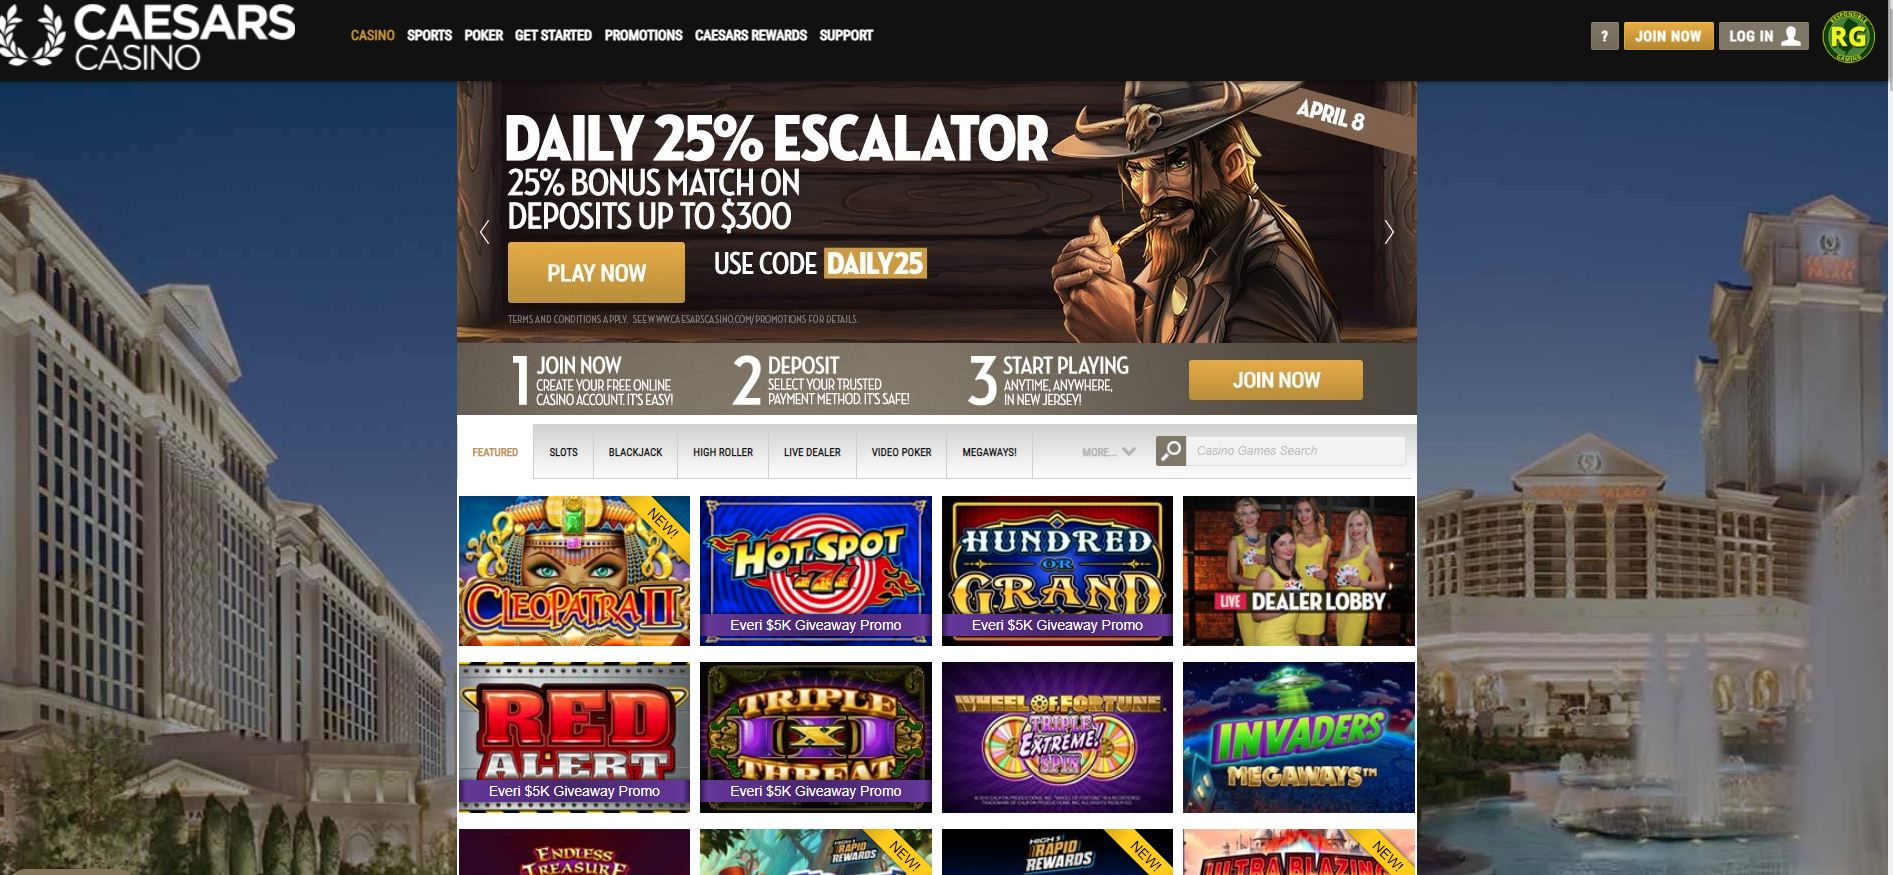1893x875 pixels.
Task: Click the RG responsible gaming badge
Action: pyautogui.click(x=1847, y=37)
